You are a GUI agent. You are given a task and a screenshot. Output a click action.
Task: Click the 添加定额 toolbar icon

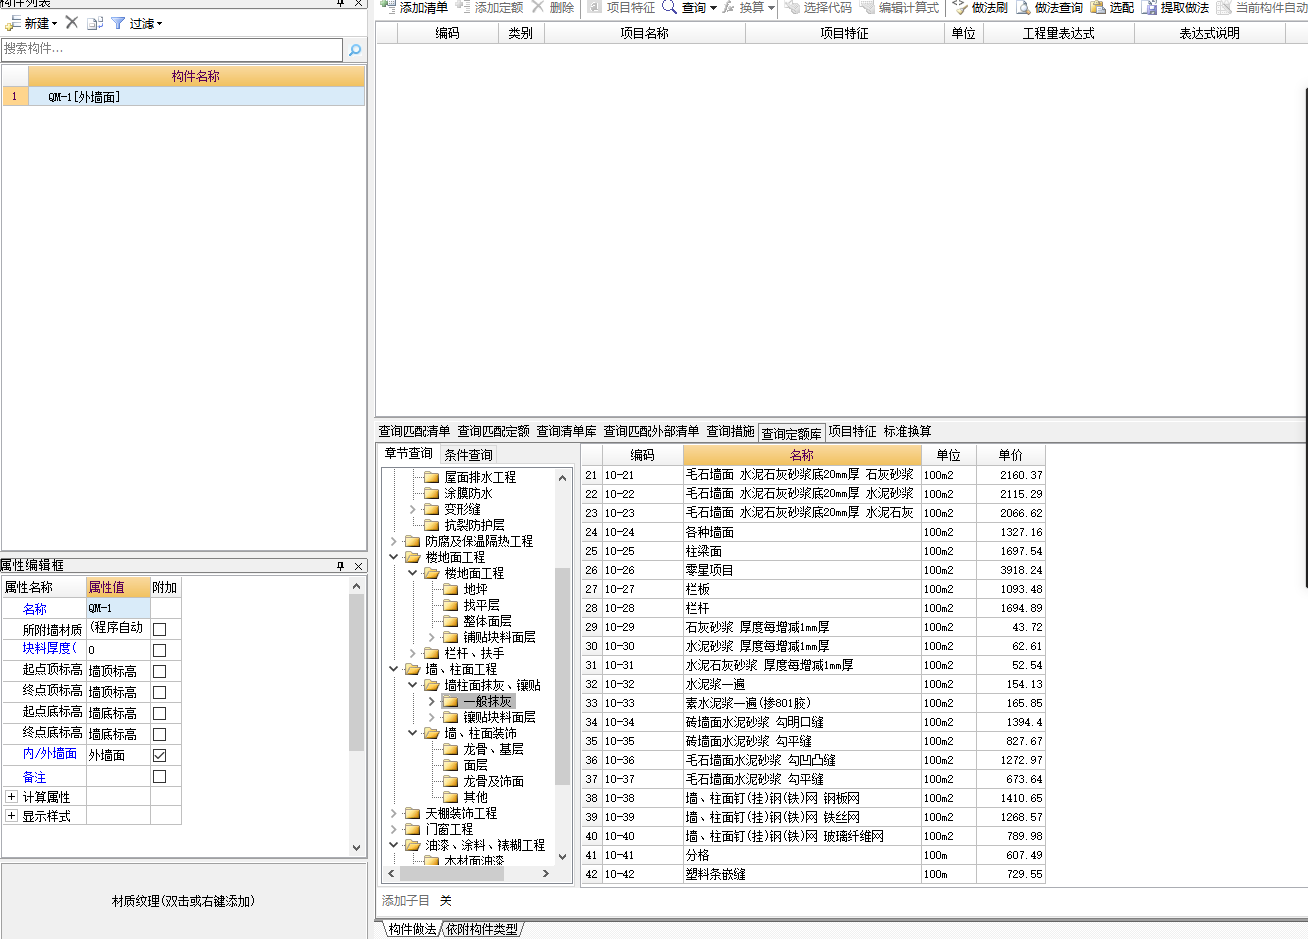pyautogui.click(x=463, y=7)
